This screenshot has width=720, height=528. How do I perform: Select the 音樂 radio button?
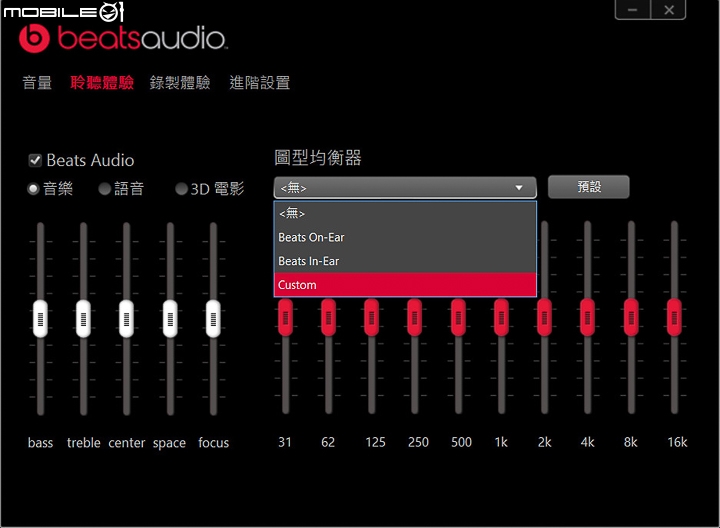(33, 189)
